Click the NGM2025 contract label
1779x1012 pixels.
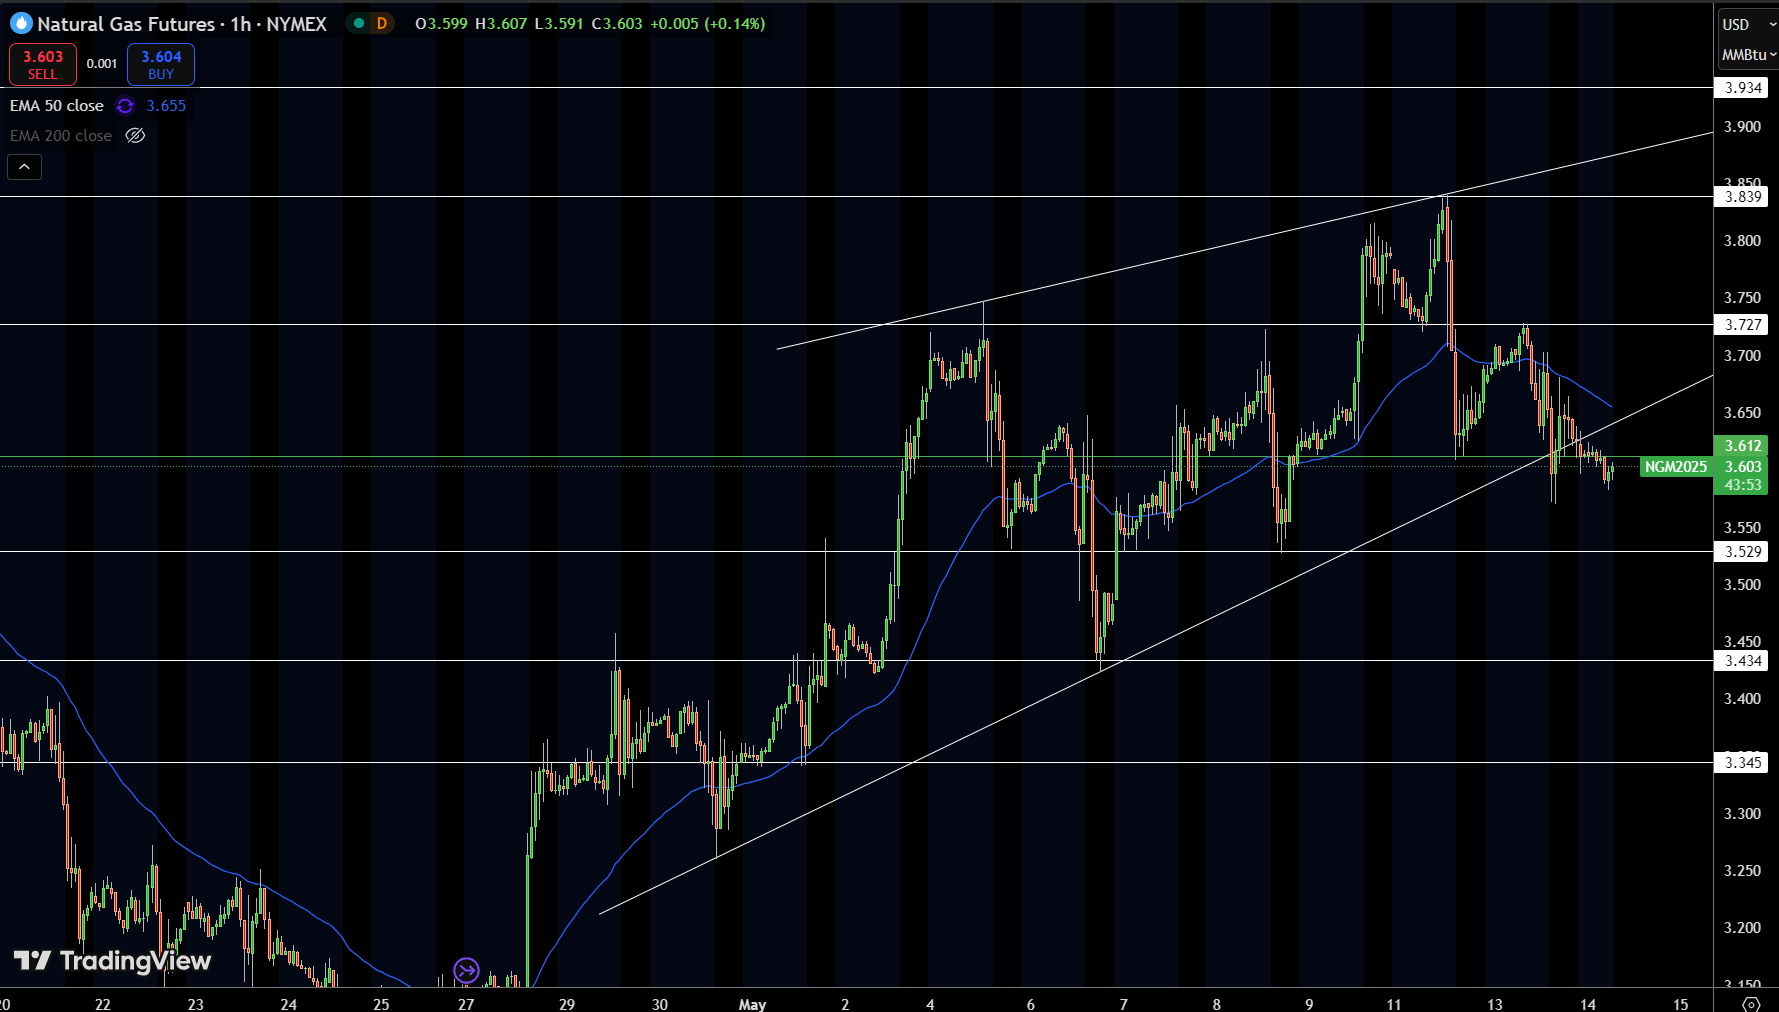point(1676,467)
